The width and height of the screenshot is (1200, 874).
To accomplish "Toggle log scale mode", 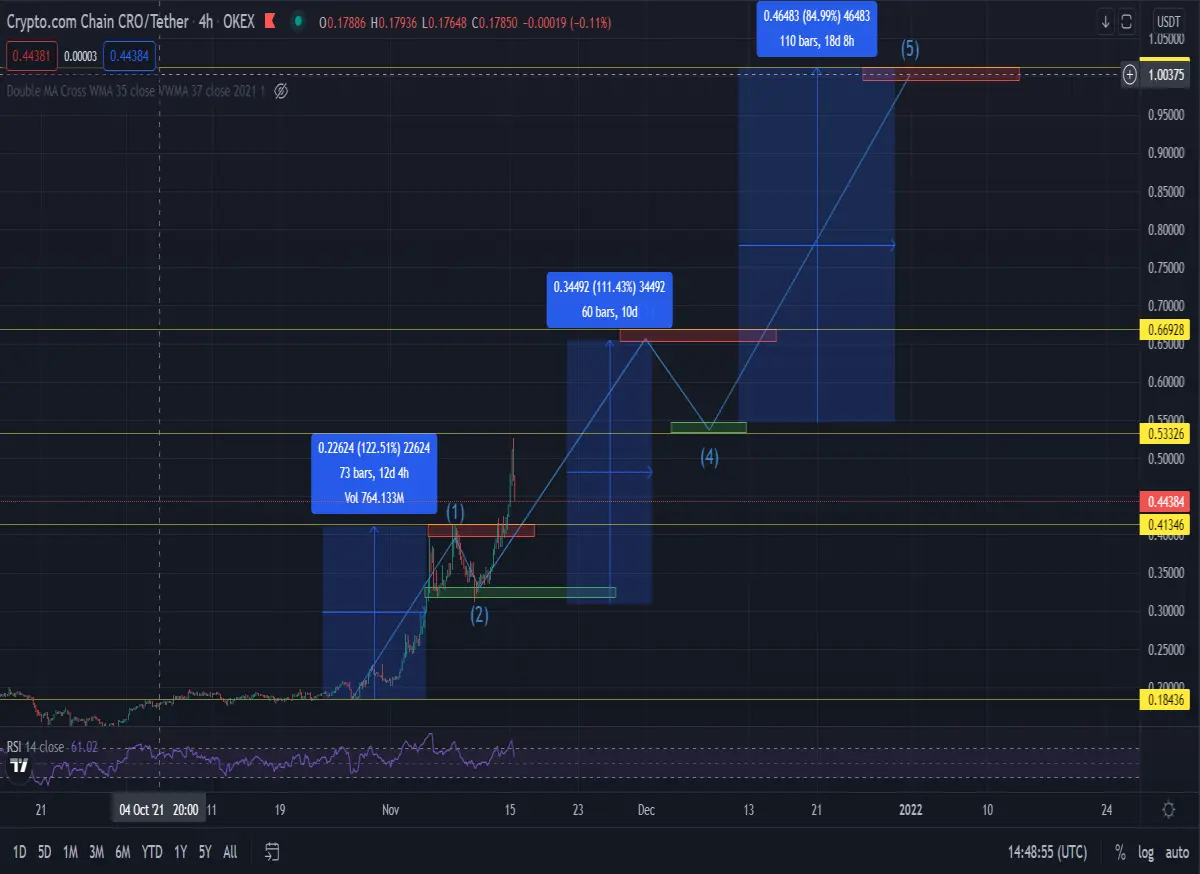I will pos(1146,852).
